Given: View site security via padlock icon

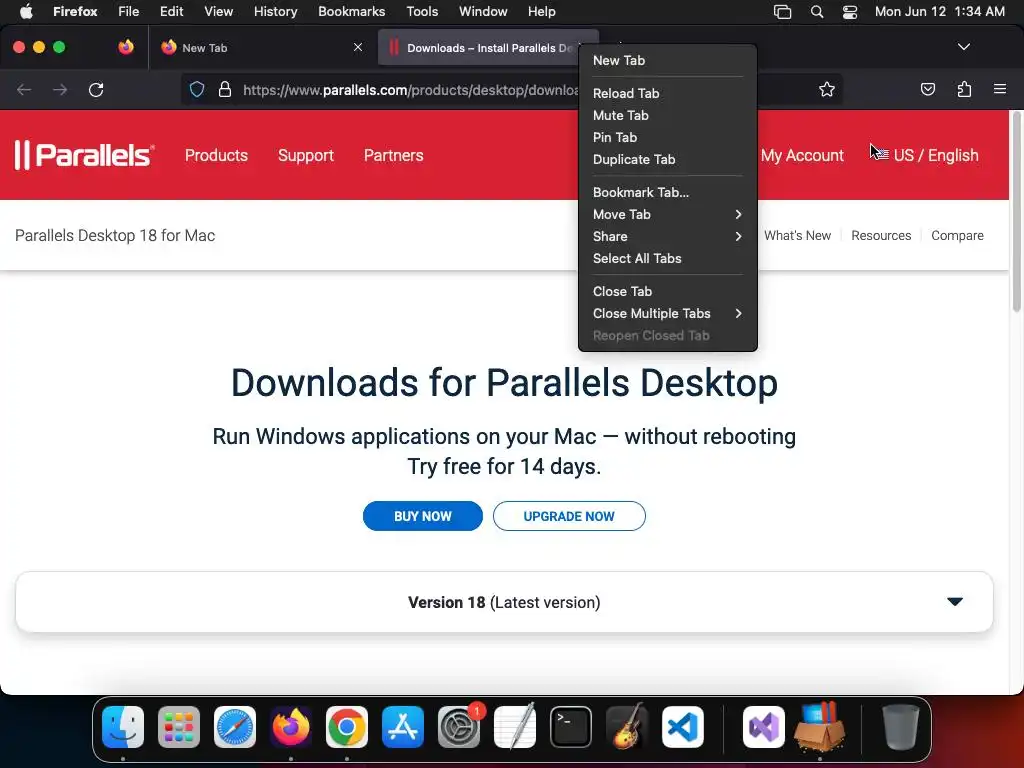Looking at the screenshot, I should [x=225, y=89].
